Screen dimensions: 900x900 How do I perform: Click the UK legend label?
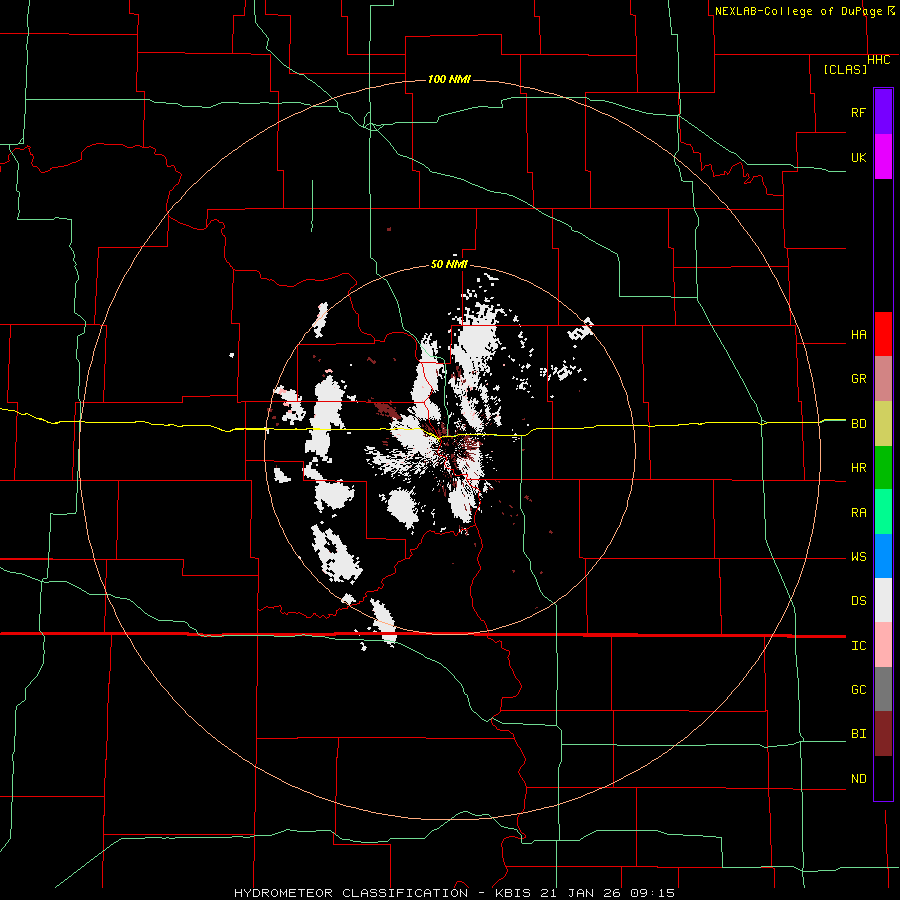pyautogui.click(x=858, y=157)
